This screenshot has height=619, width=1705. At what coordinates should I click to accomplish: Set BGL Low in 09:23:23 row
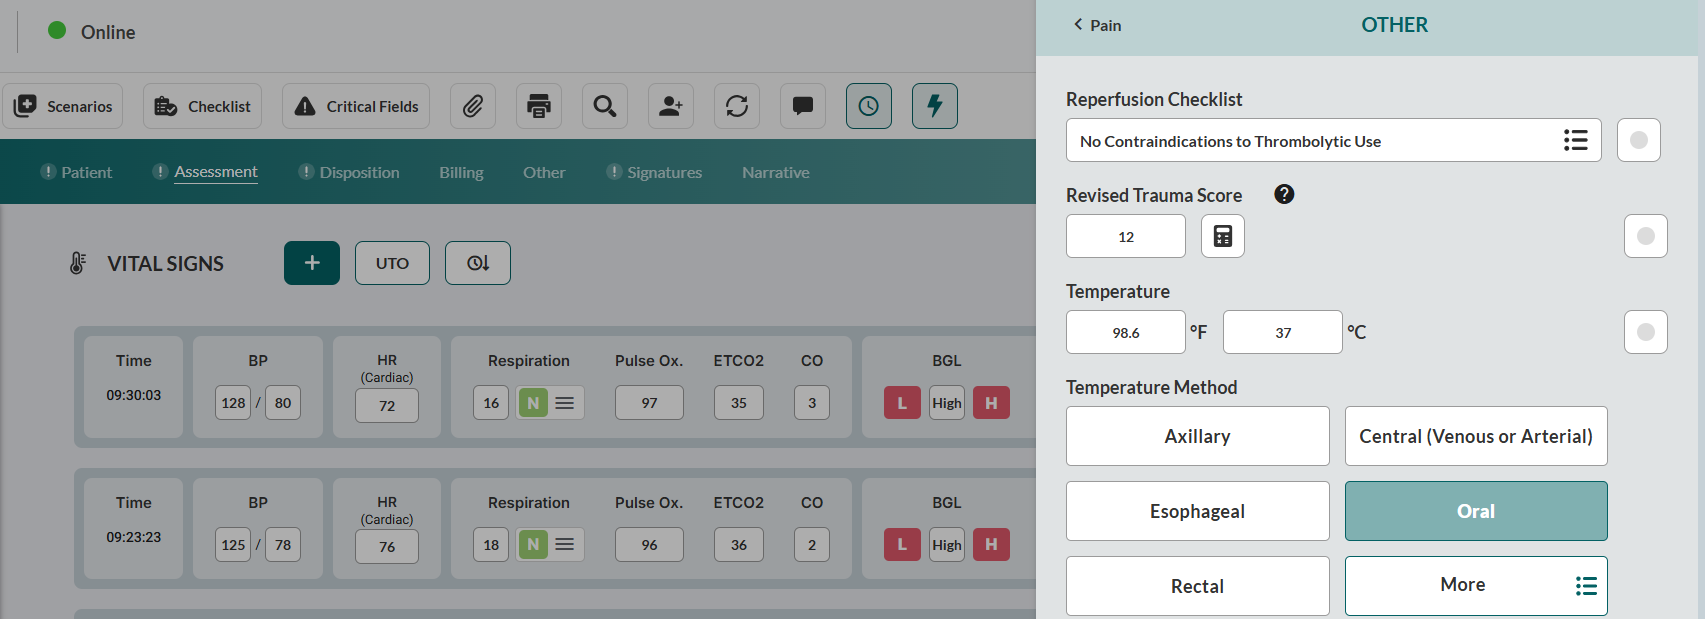[902, 545]
